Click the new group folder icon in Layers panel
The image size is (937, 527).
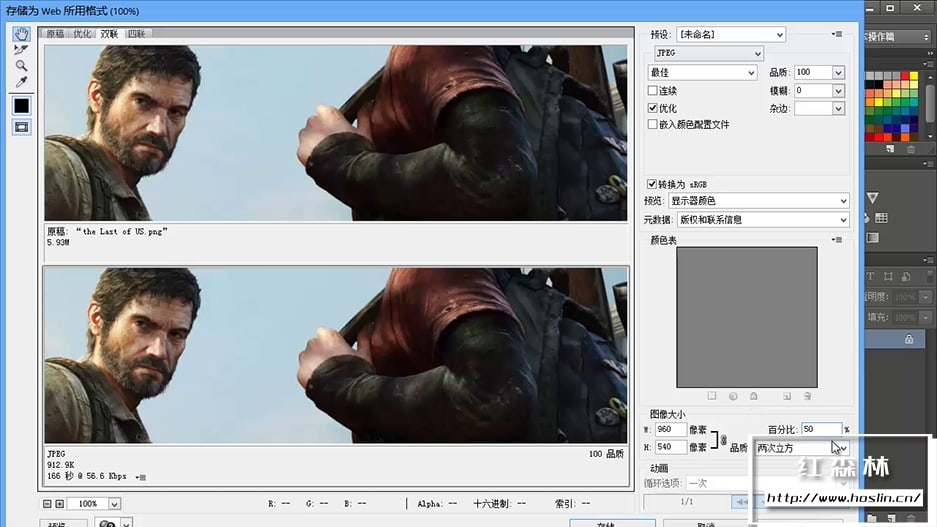pyautogui.click(x=872, y=518)
